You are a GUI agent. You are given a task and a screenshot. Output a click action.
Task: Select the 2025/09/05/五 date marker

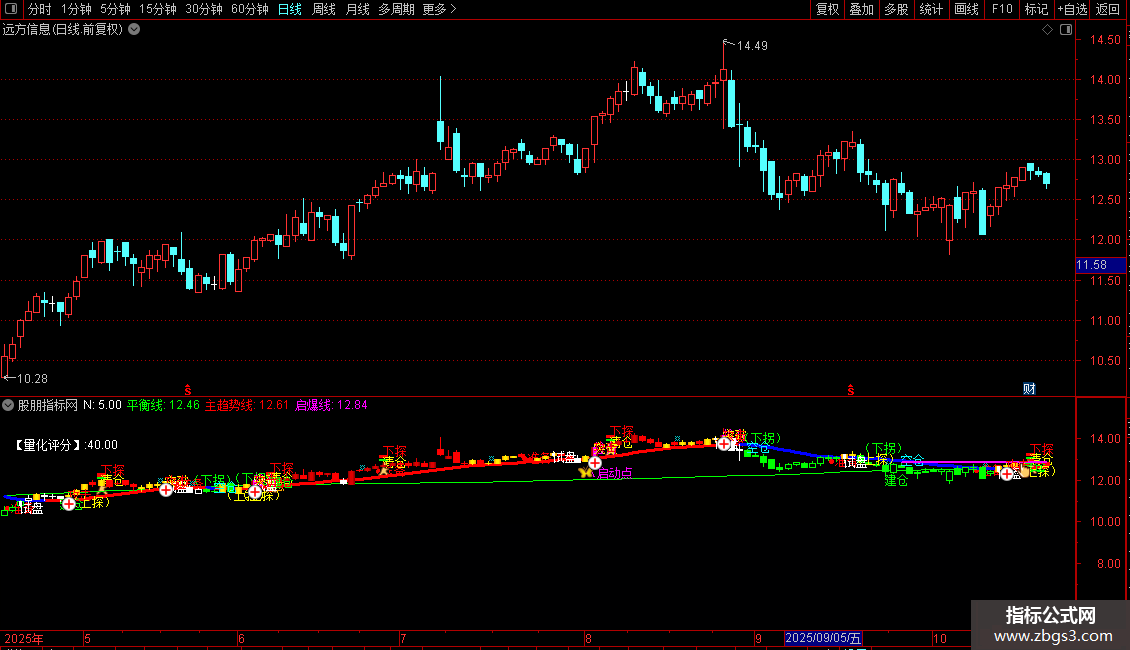[823, 638]
